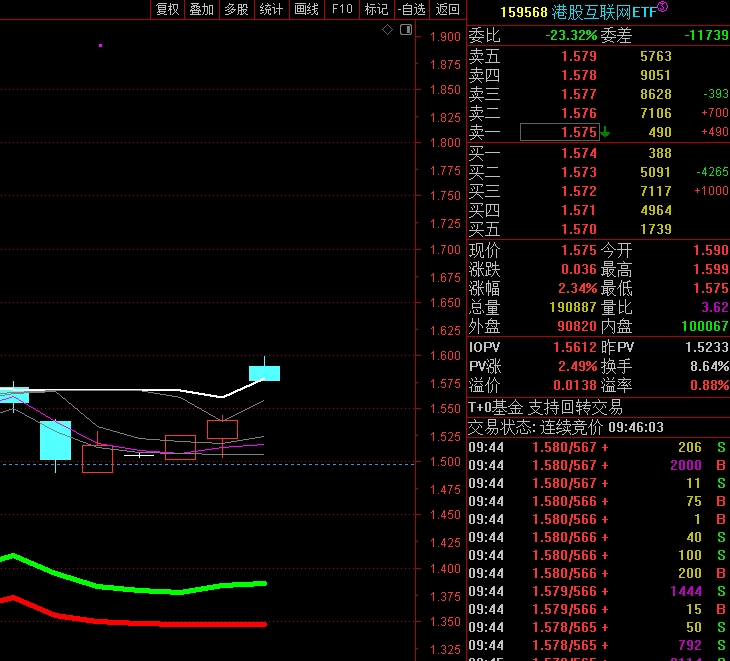The width and height of the screenshot is (730, 661).
Task: Click the 159568 港股互联网ETF title
Action: tap(579, 12)
